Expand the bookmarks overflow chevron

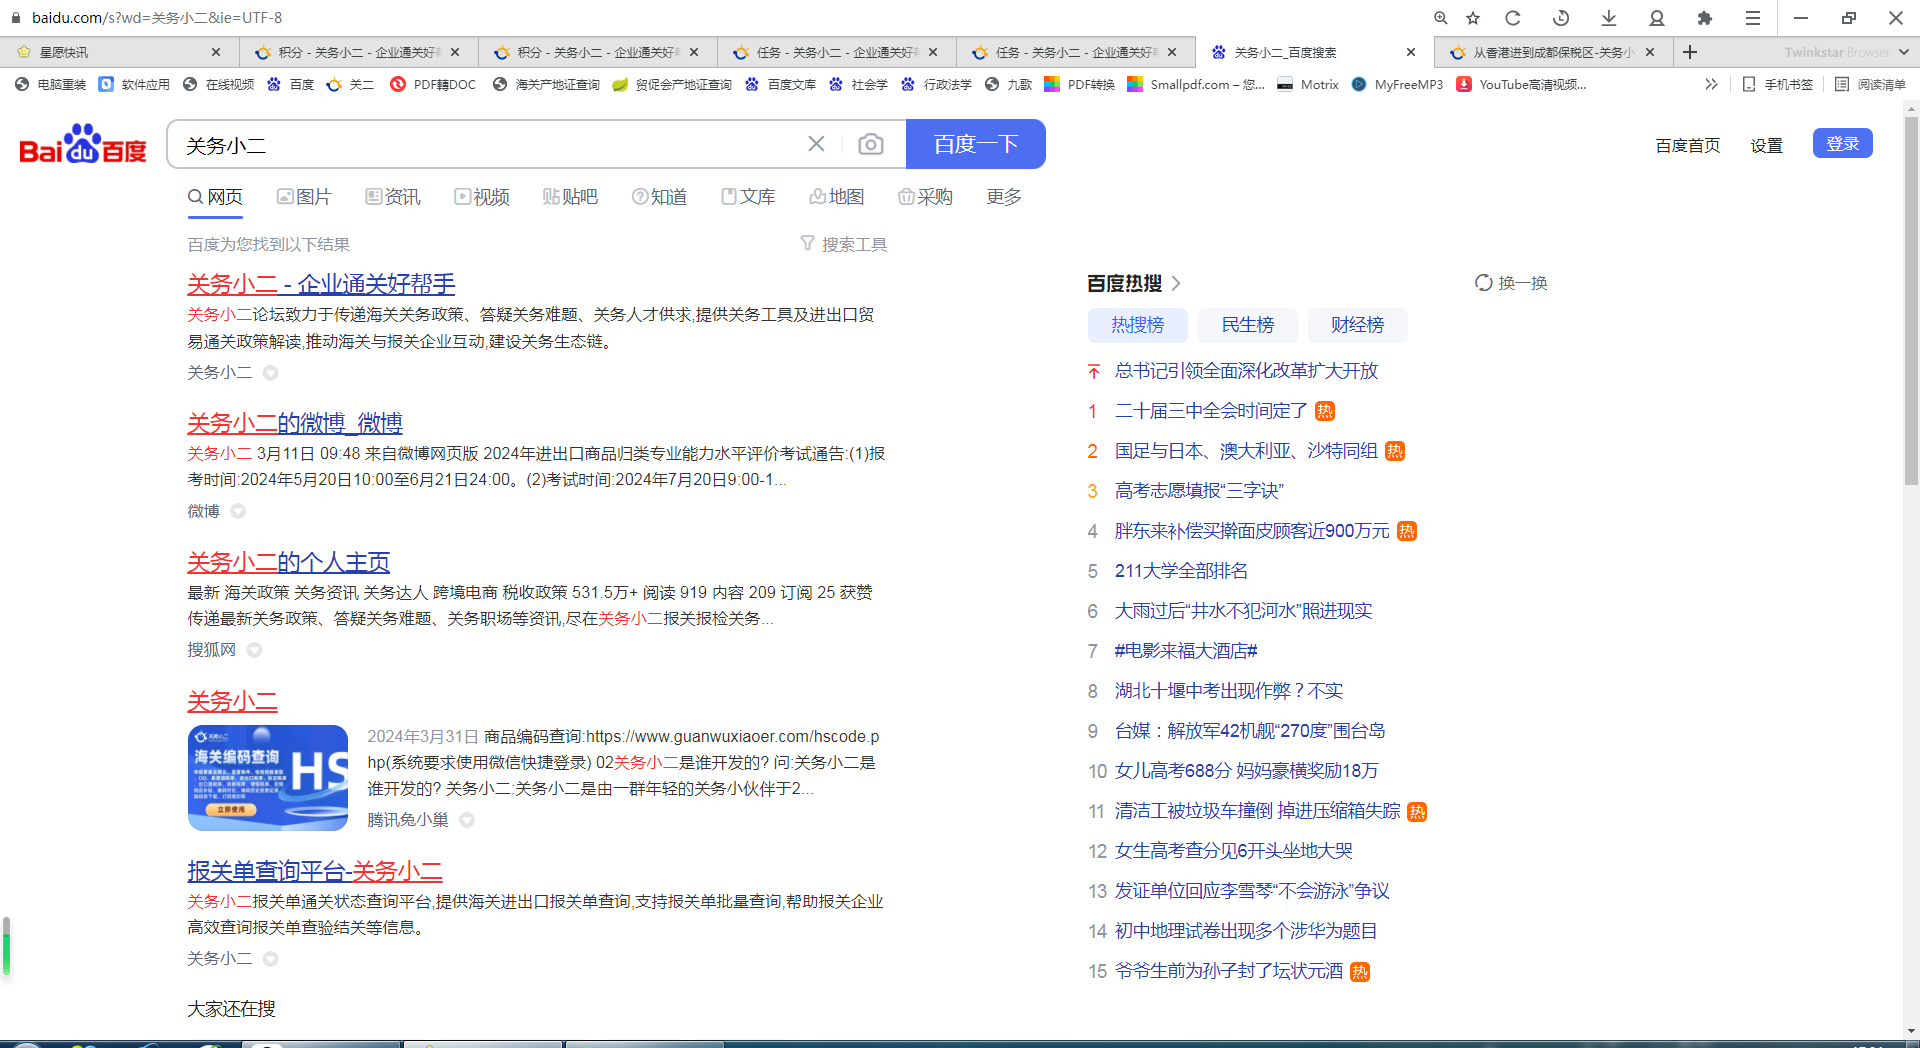1711,84
